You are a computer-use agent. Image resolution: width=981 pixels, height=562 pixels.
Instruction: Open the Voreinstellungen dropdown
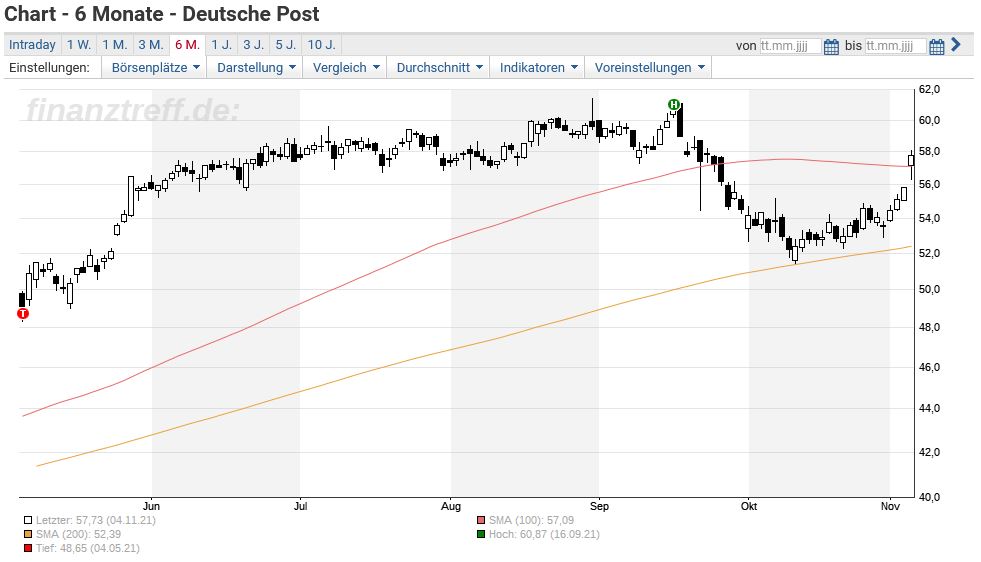(x=649, y=68)
